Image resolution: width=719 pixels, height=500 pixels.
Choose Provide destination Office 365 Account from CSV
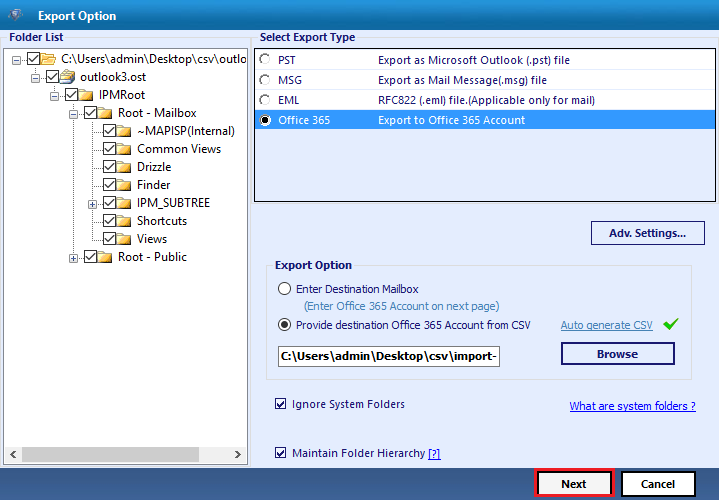tap(284, 325)
